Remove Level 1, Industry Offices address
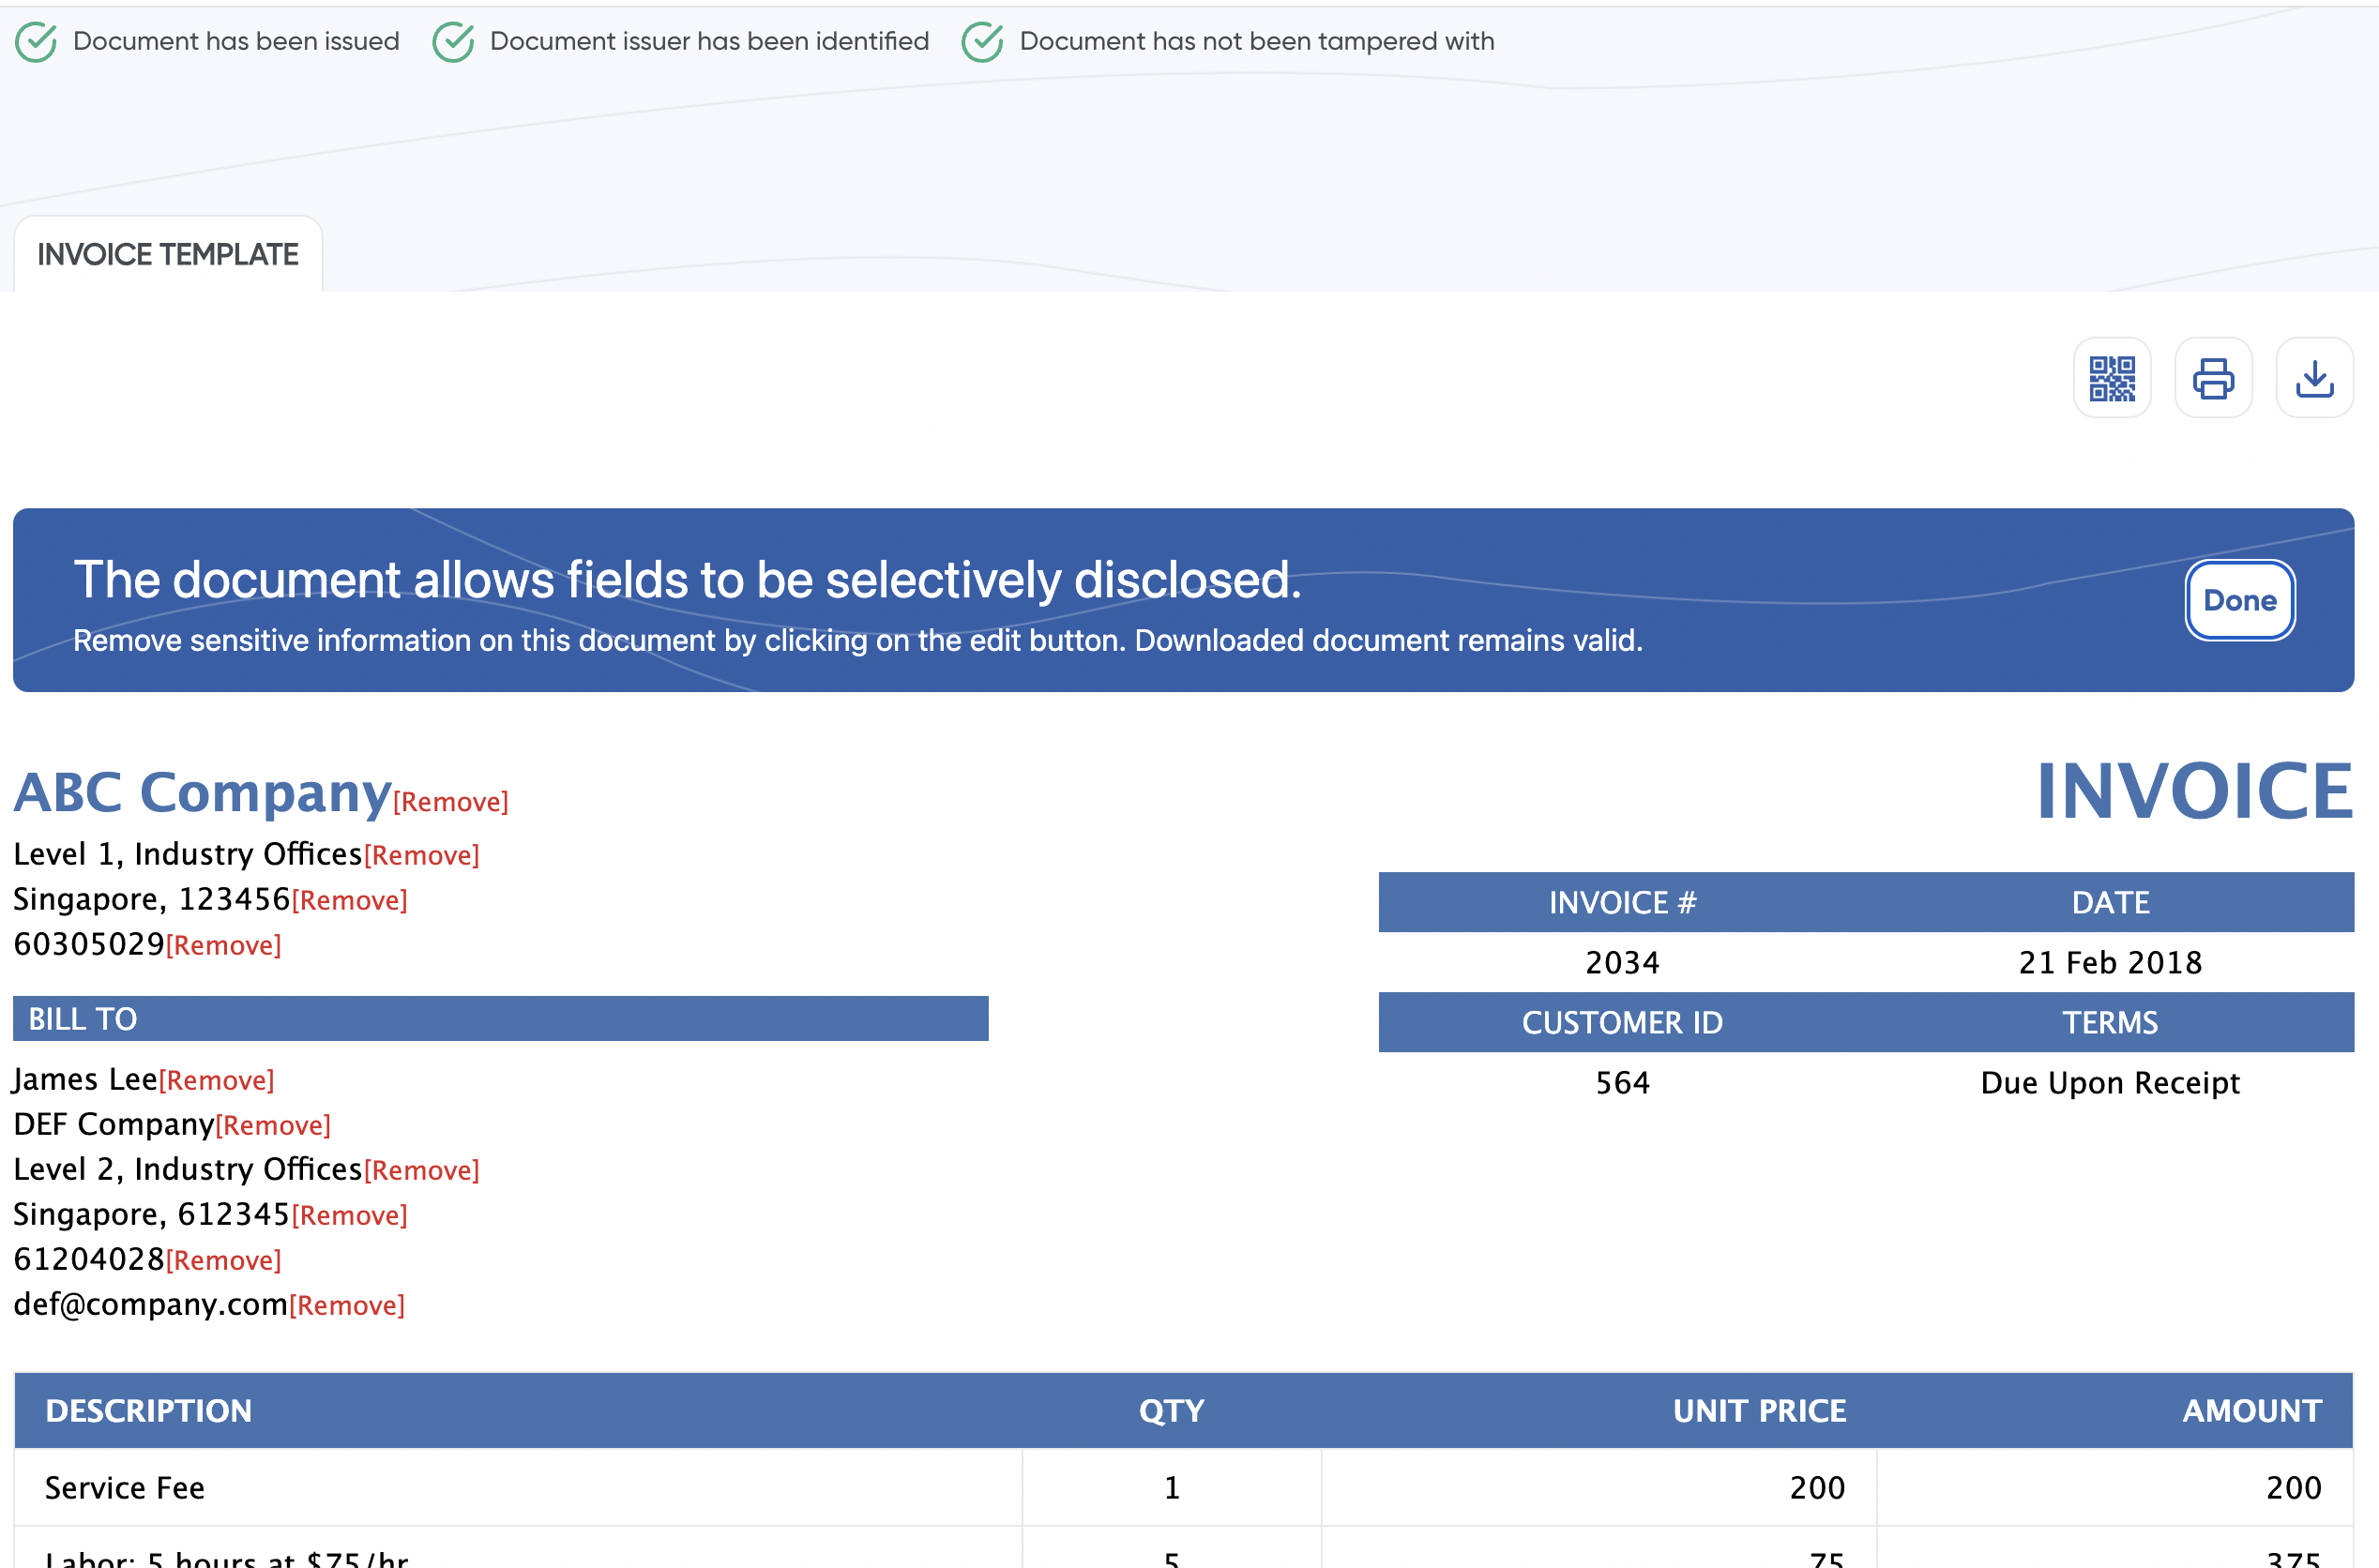Viewport: 2379px width, 1568px height. (x=422, y=855)
